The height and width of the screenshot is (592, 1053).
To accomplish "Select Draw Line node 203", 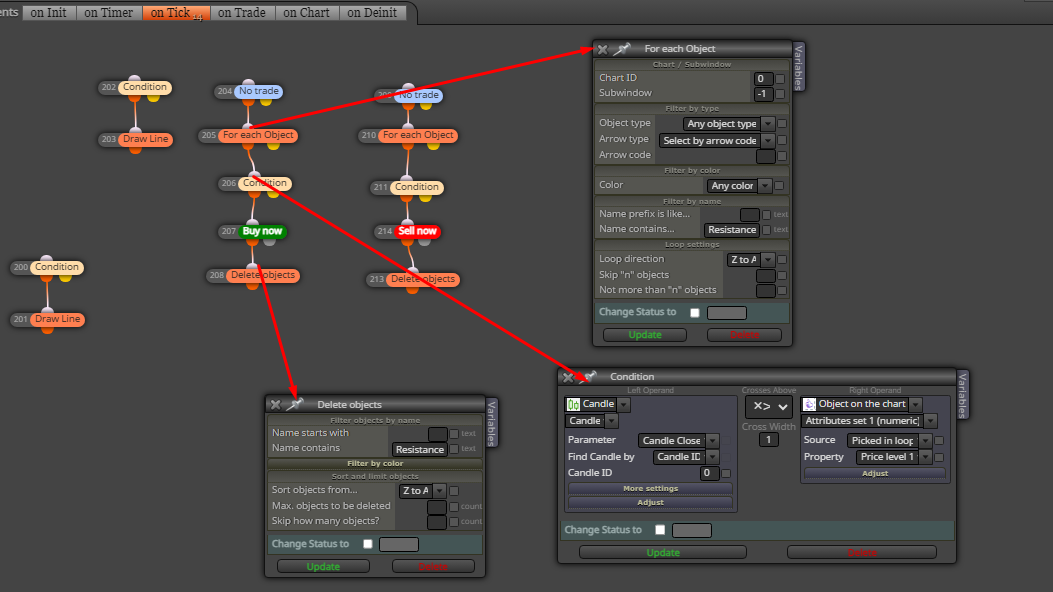I will tap(145, 139).
